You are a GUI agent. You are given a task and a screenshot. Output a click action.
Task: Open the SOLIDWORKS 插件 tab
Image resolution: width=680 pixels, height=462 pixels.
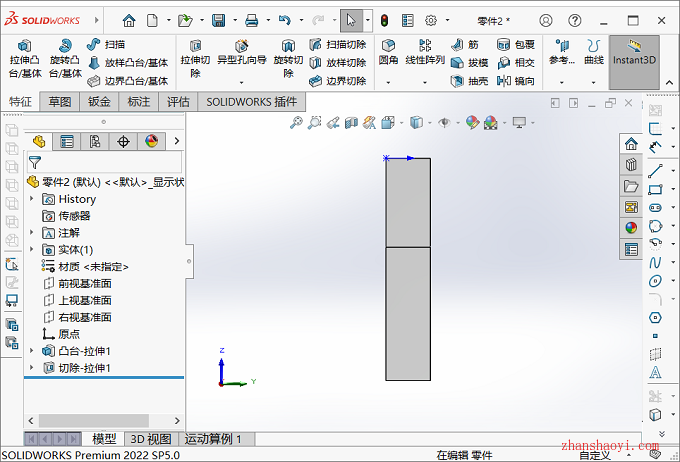pyautogui.click(x=252, y=102)
